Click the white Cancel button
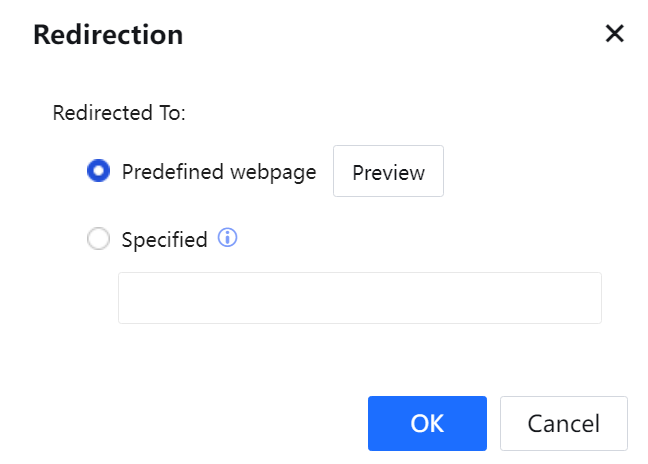This screenshot has height=464, width=648. coord(564,423)
